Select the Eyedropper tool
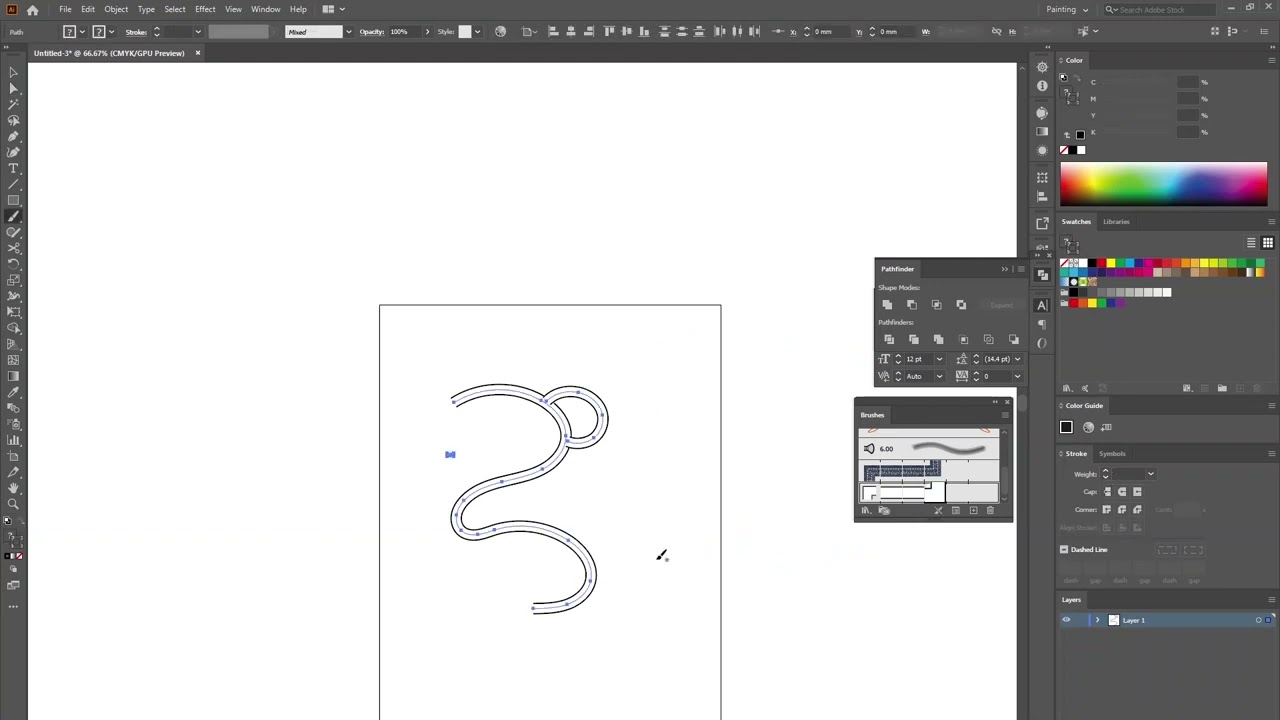The image size is (1280, 720). (13, 392)
